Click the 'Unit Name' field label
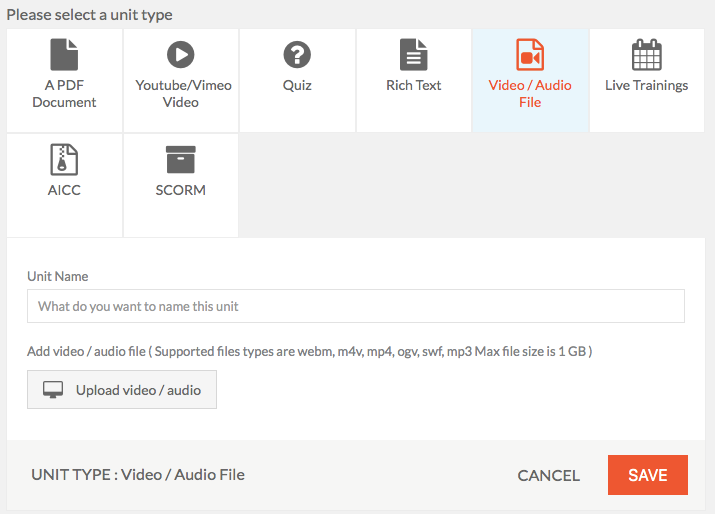This screenshot has height=514, width=715. (57, 276)
